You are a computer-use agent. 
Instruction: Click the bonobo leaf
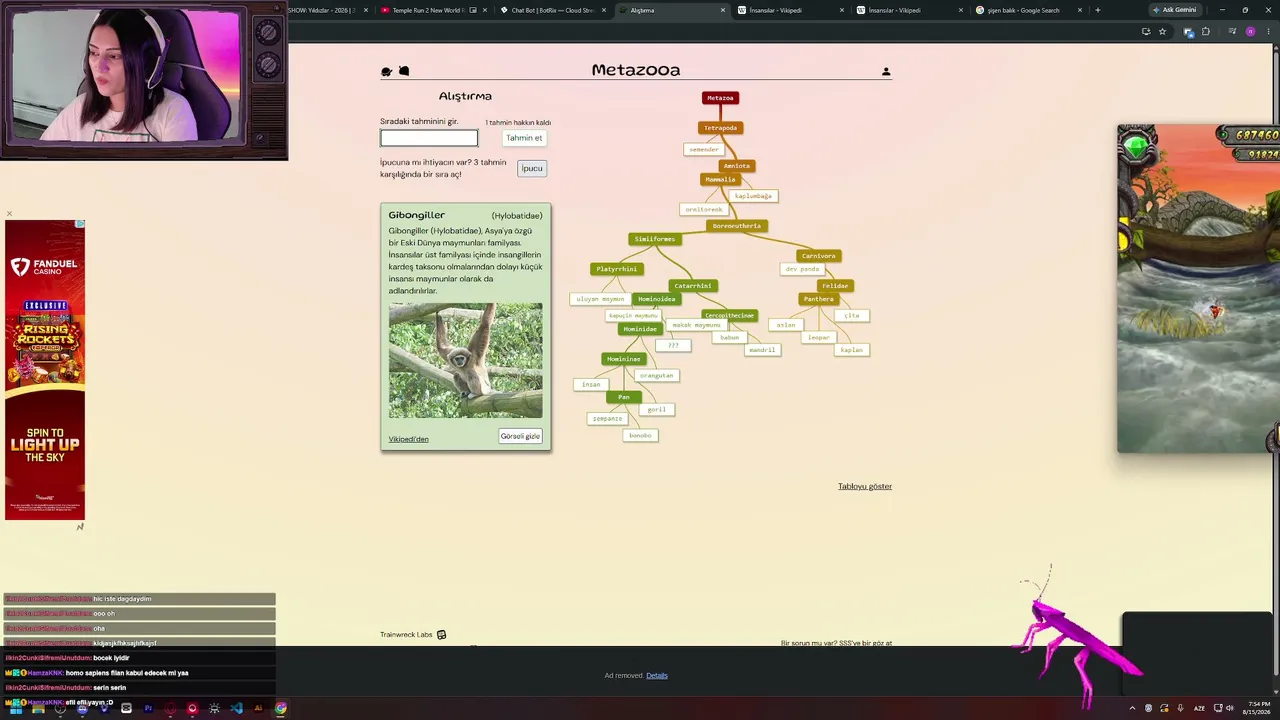(640, 436)
